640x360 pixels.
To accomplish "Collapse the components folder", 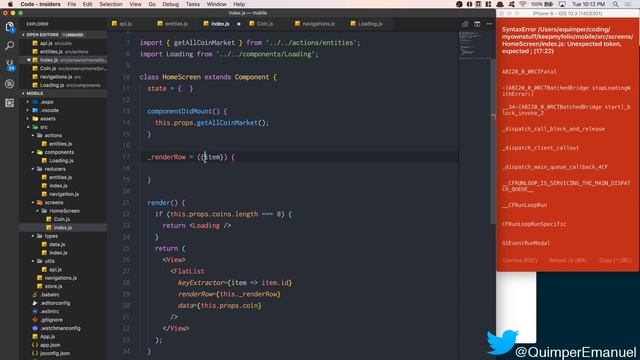I will pos(33,152).
